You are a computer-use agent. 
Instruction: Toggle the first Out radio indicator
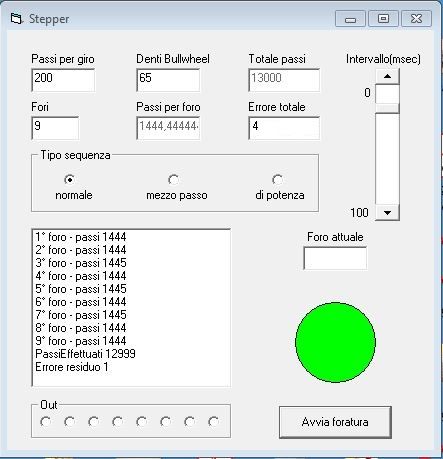tap(45, 422)
